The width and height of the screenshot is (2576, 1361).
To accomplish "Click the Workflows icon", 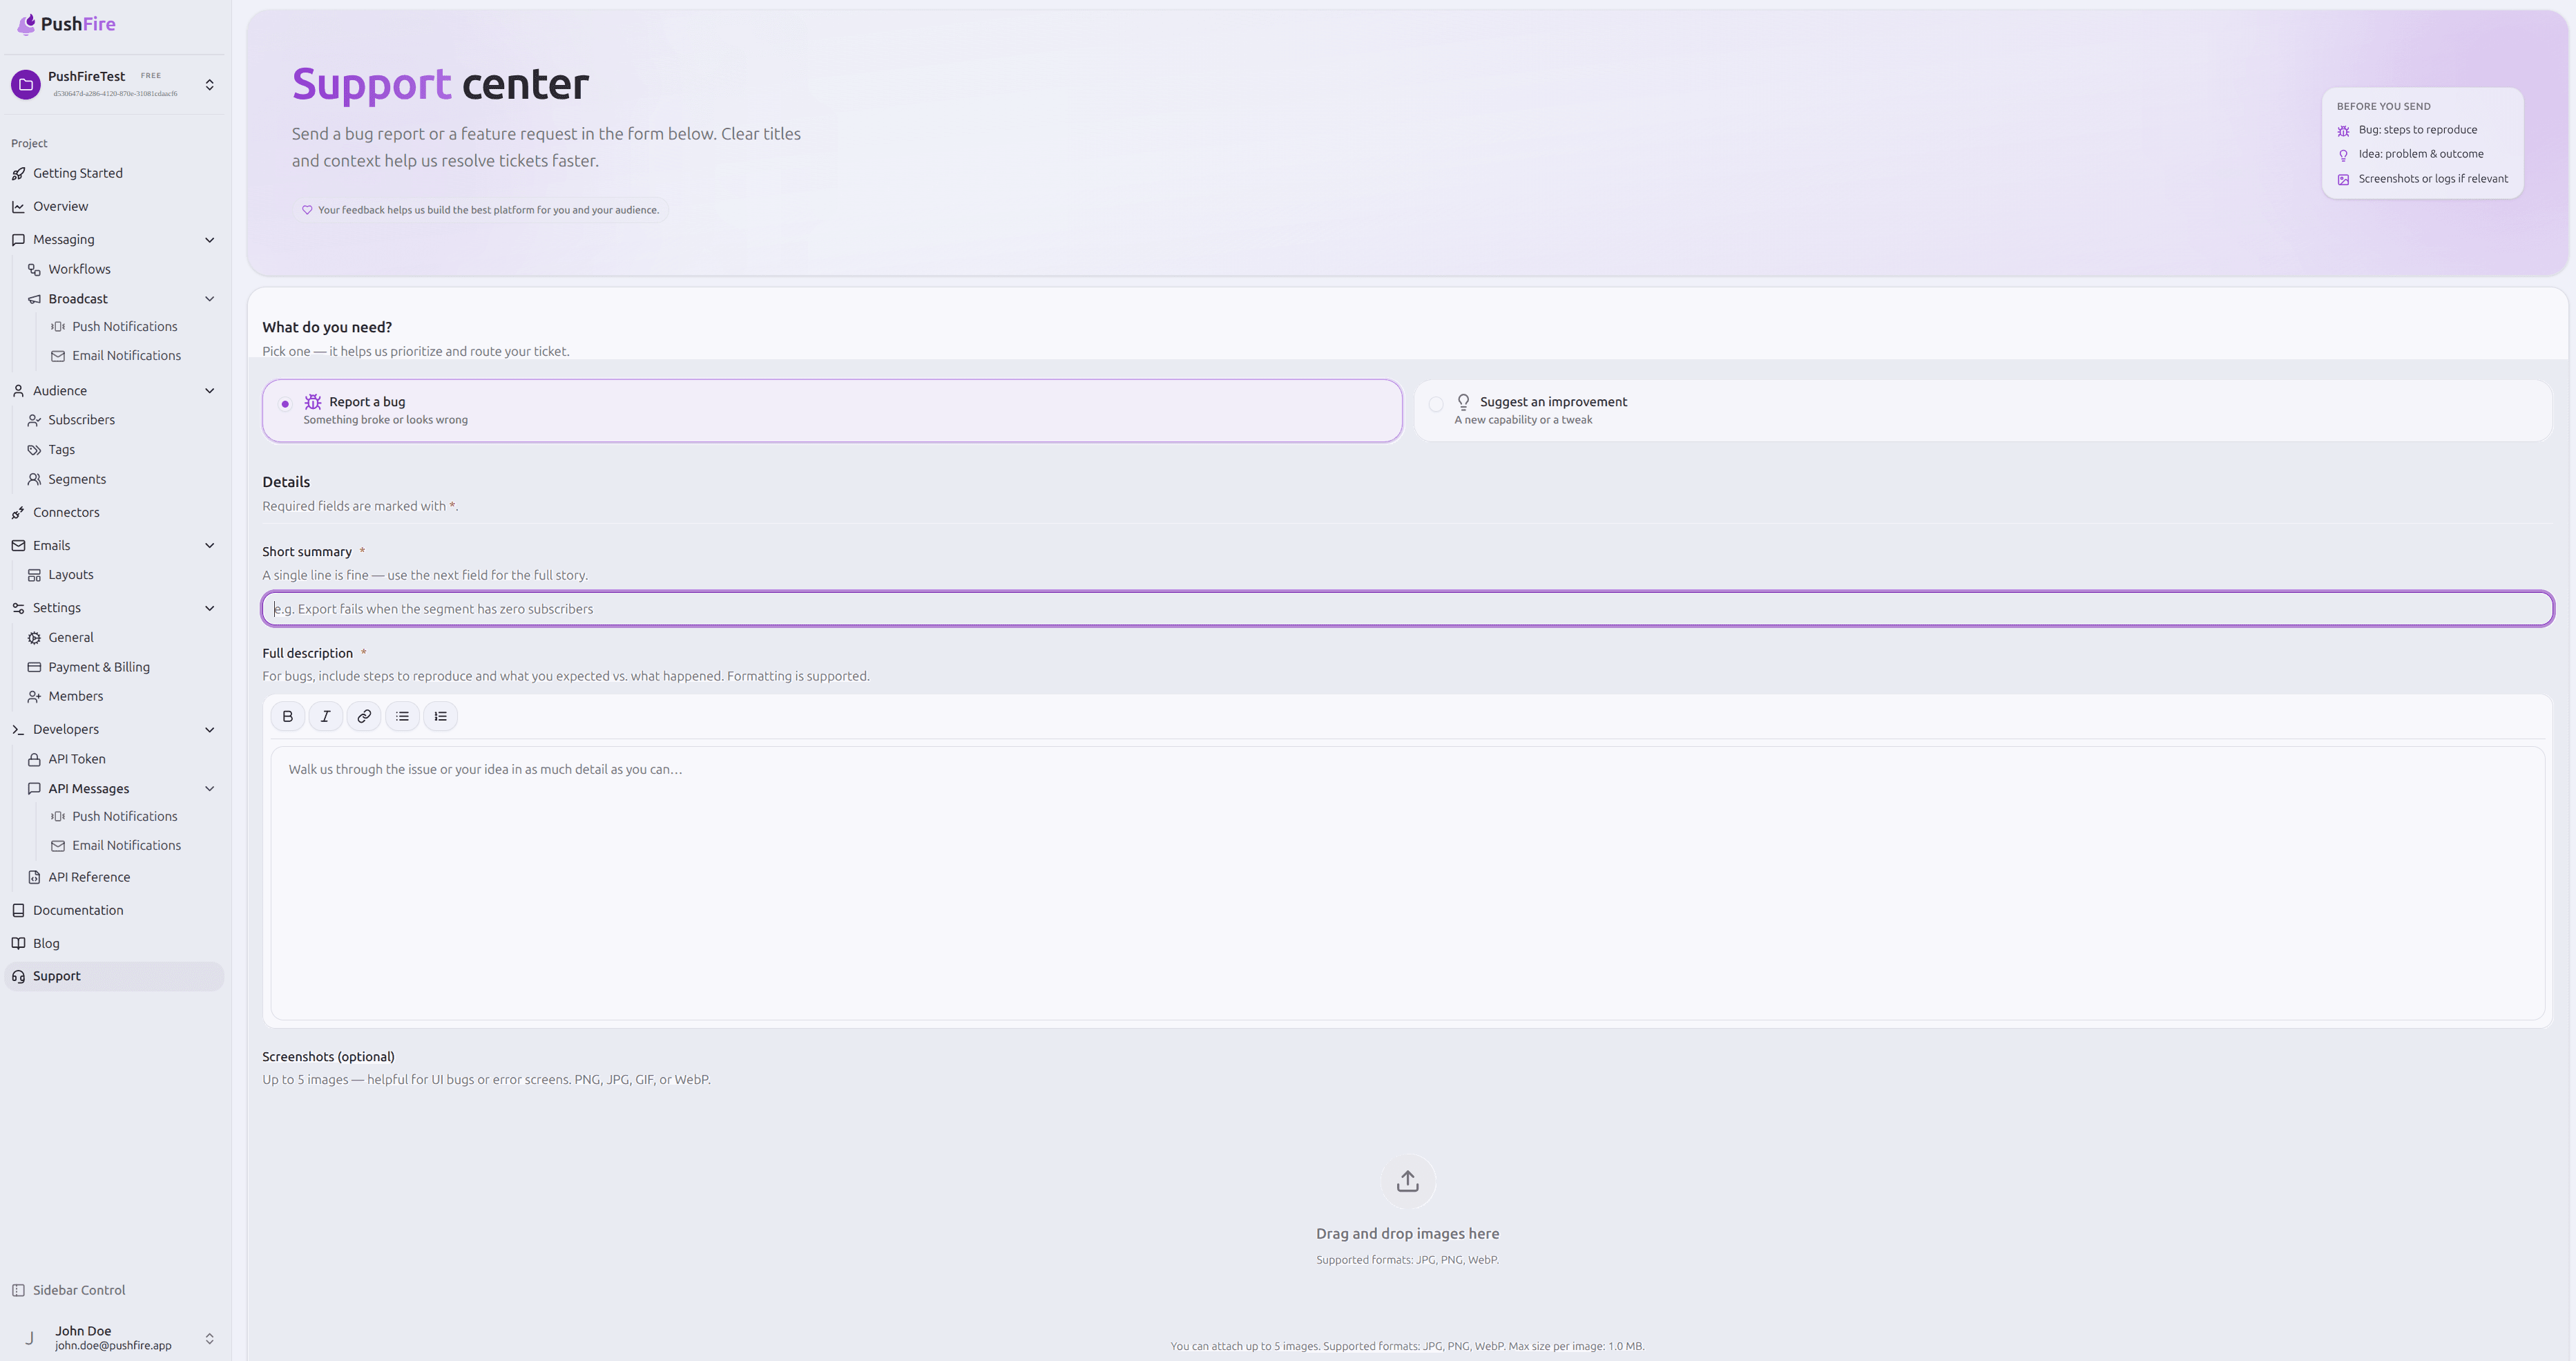I will coord(34,270).
